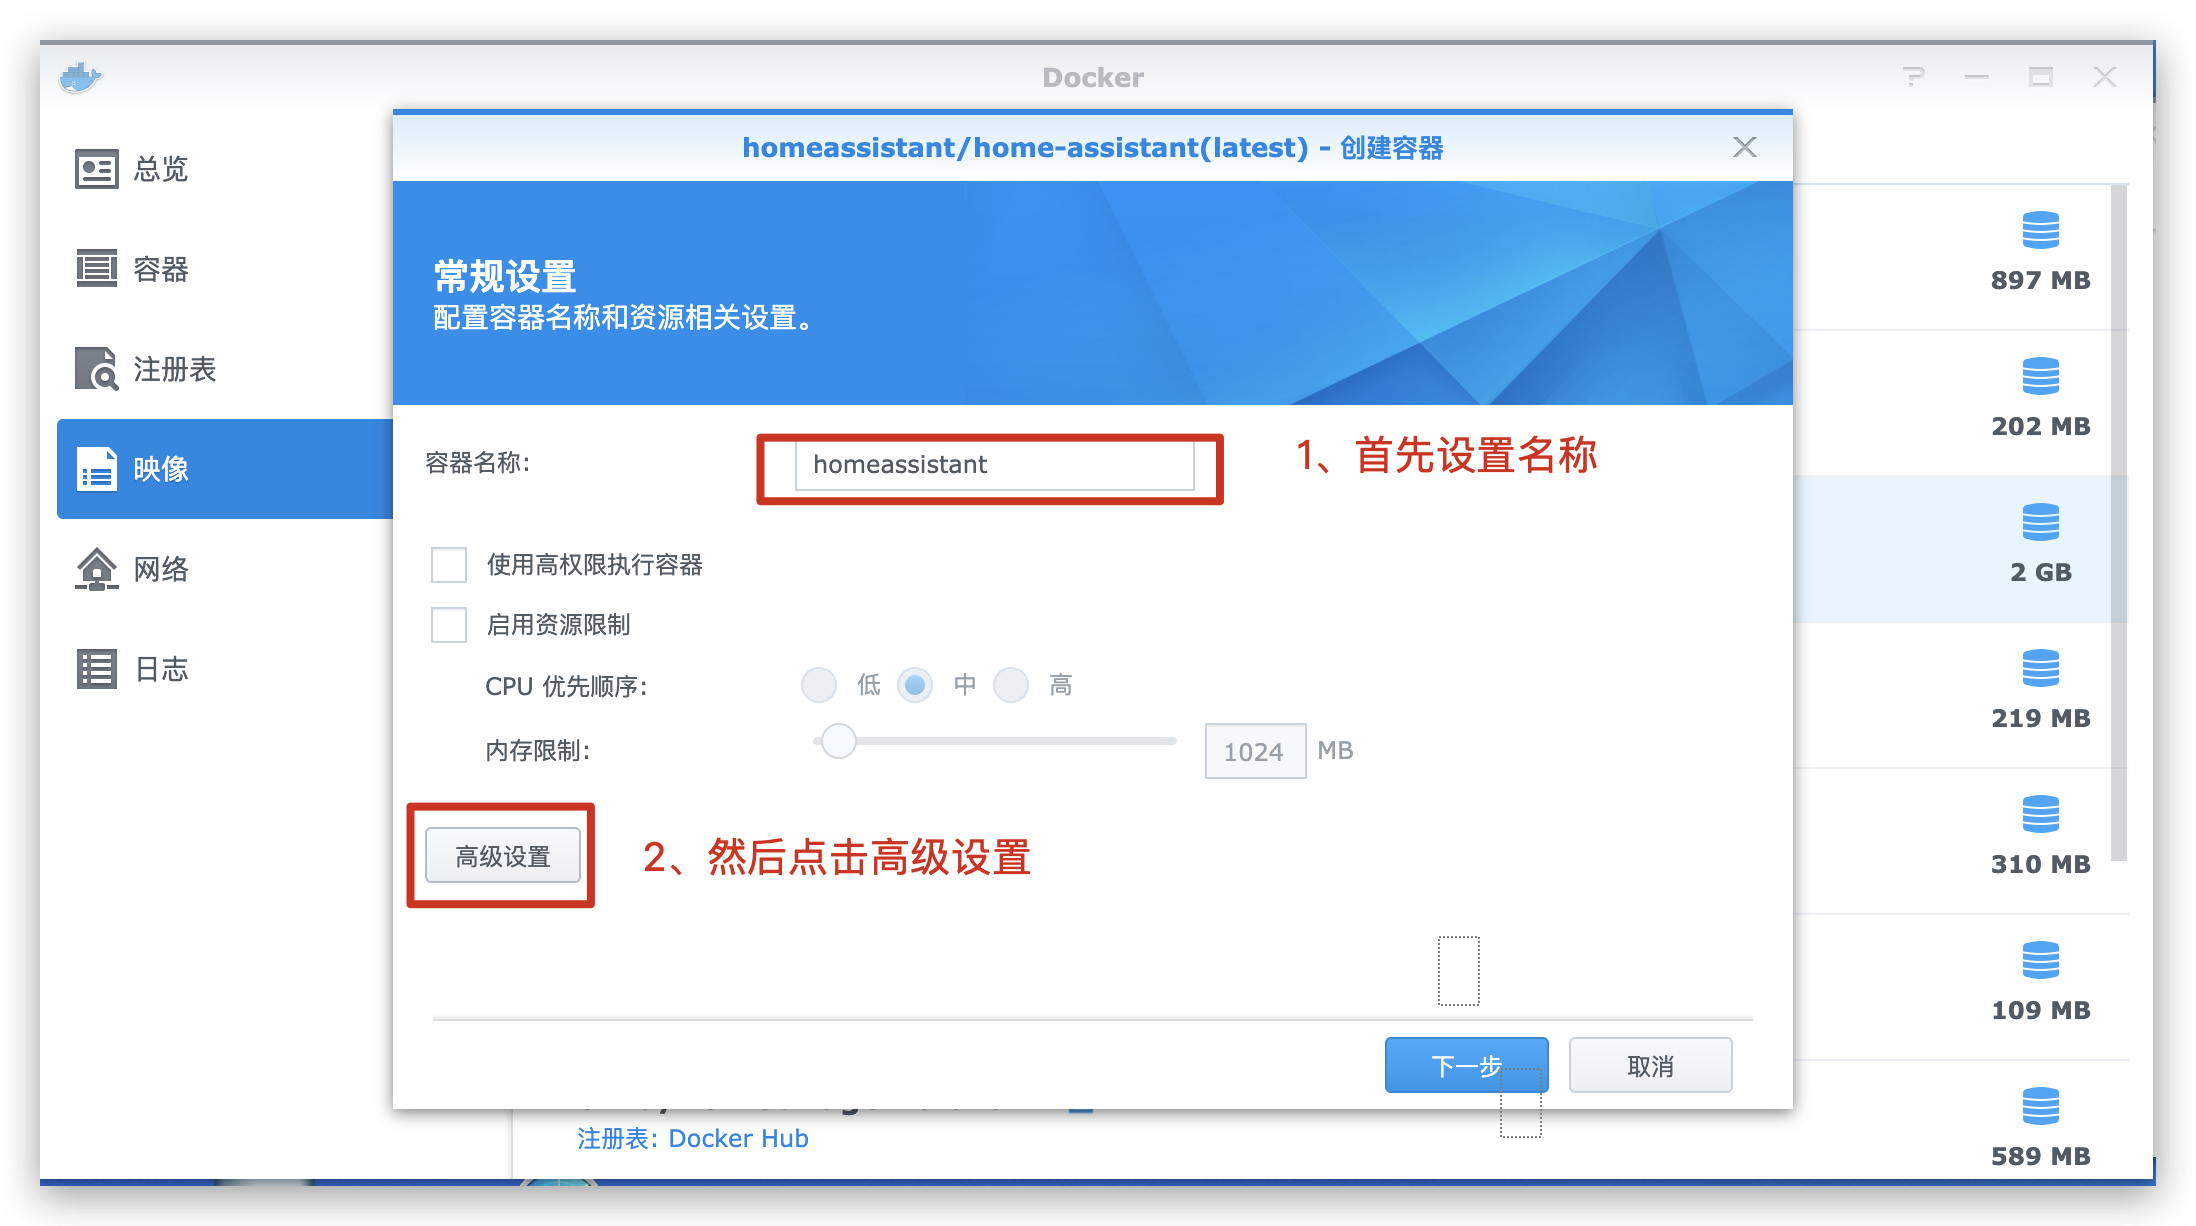Select the 映像 image sidebar icon
The height and width of the screenshot is (1226, 2196).
[x=97, y=469]
